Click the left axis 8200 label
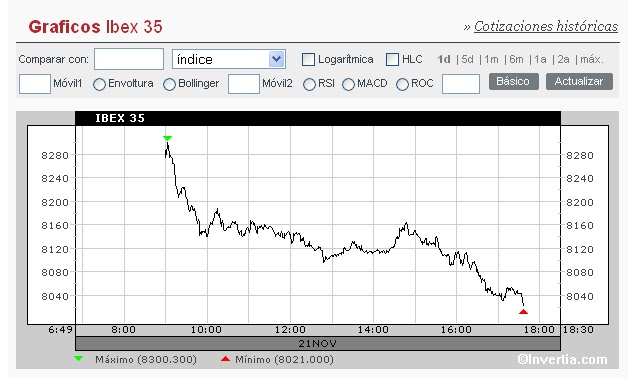The image size is (638, 378). 55,202
